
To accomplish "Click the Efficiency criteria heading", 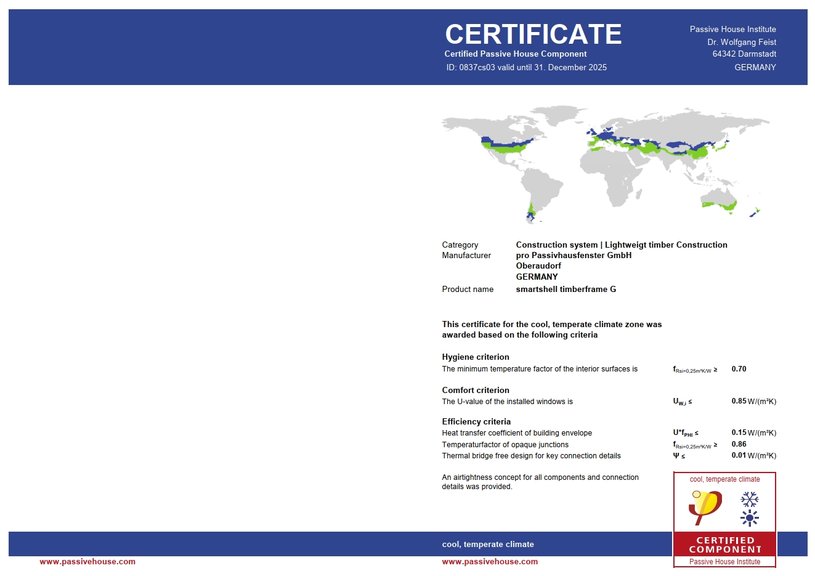I will (476, 422).
